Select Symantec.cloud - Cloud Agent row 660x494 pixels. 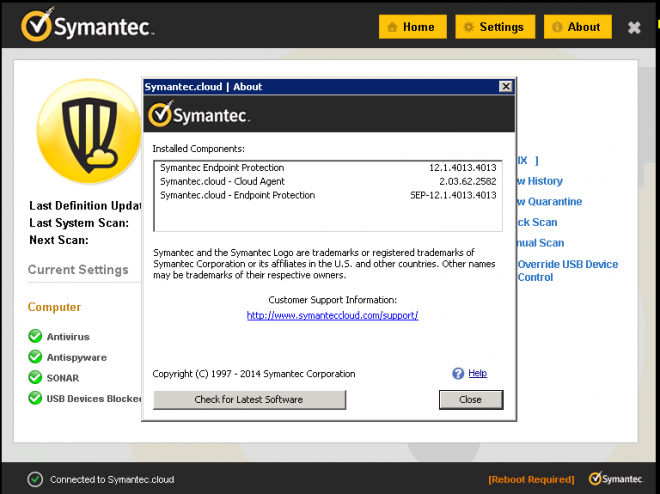[328, 181]
